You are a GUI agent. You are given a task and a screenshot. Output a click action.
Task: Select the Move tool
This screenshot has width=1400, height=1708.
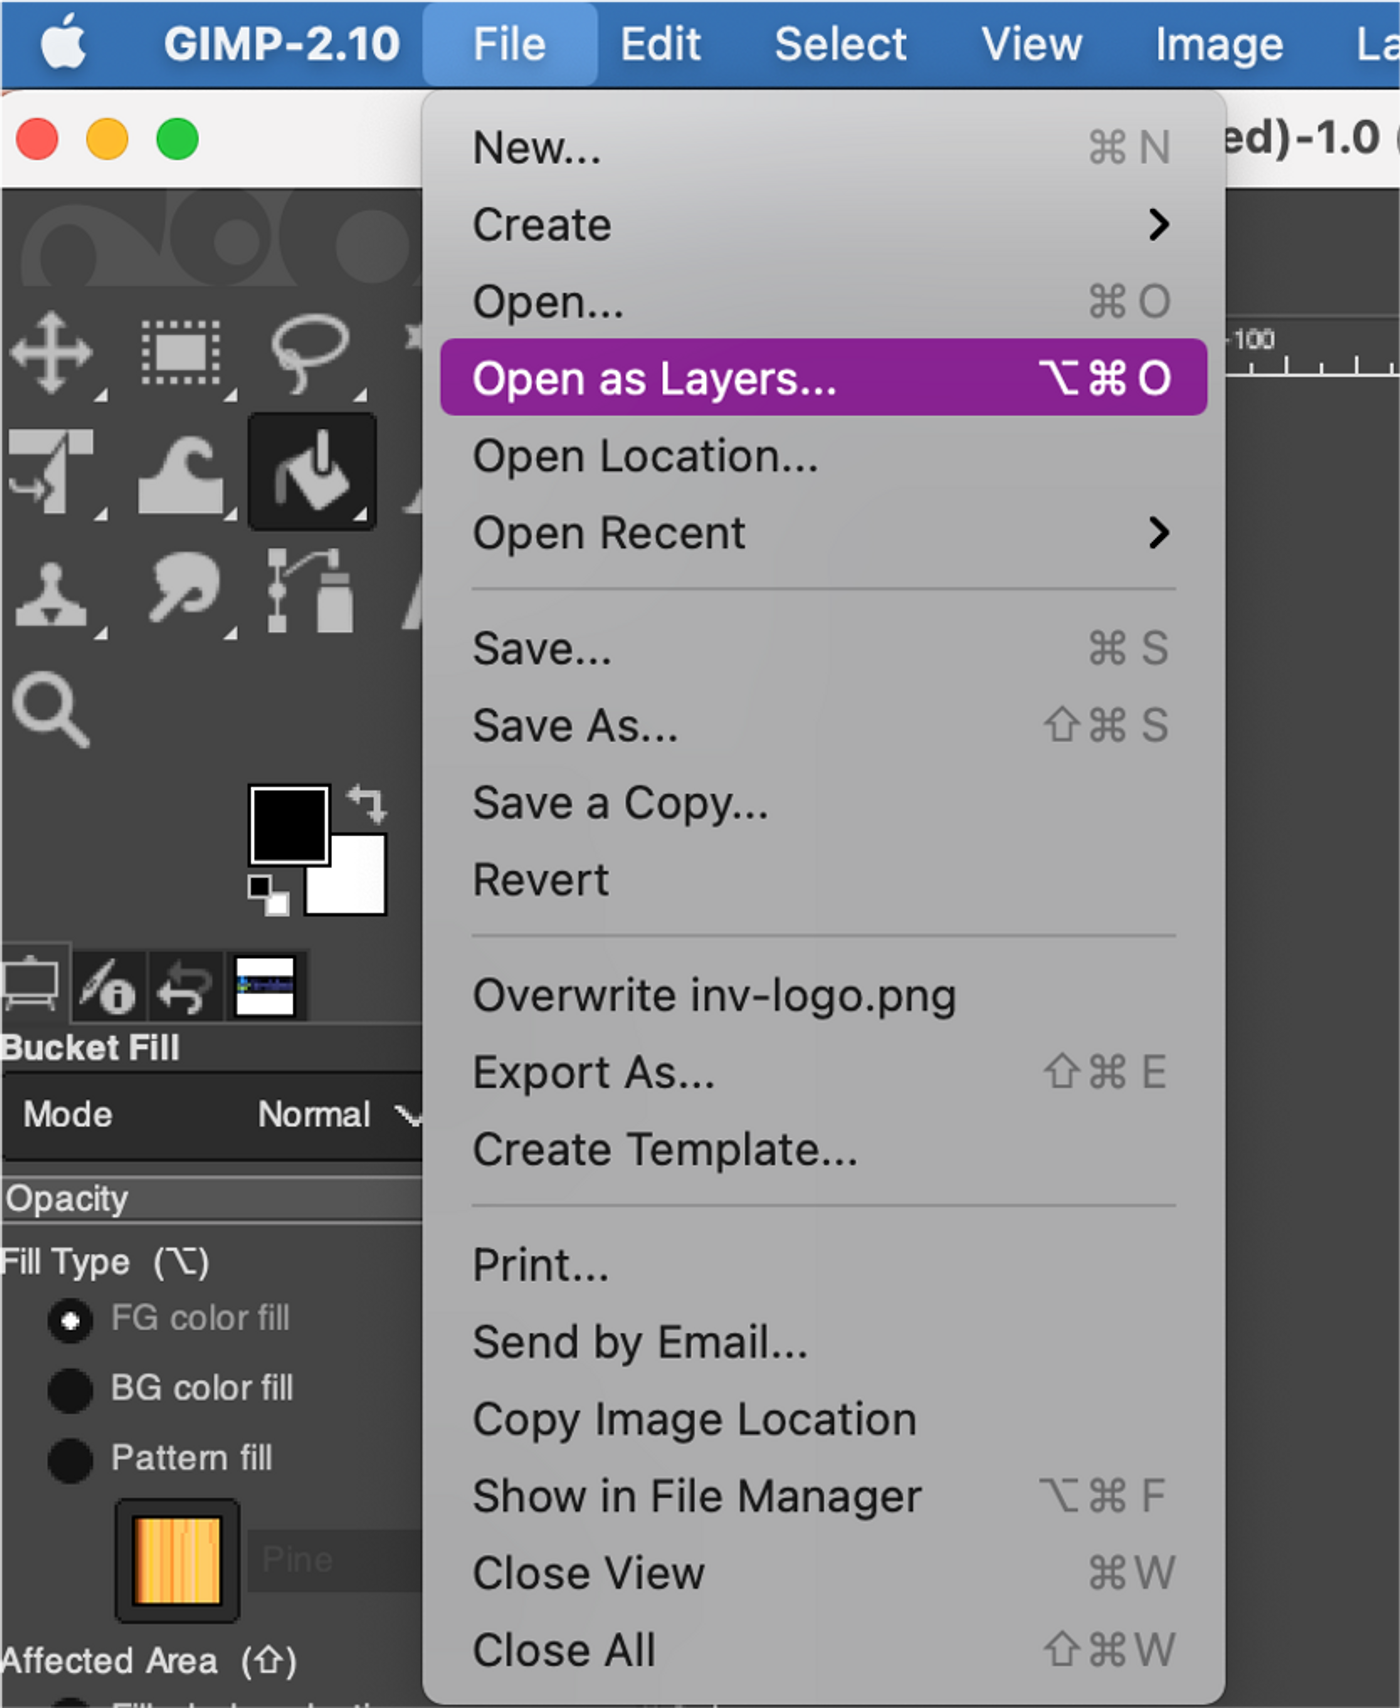(52, 353)
